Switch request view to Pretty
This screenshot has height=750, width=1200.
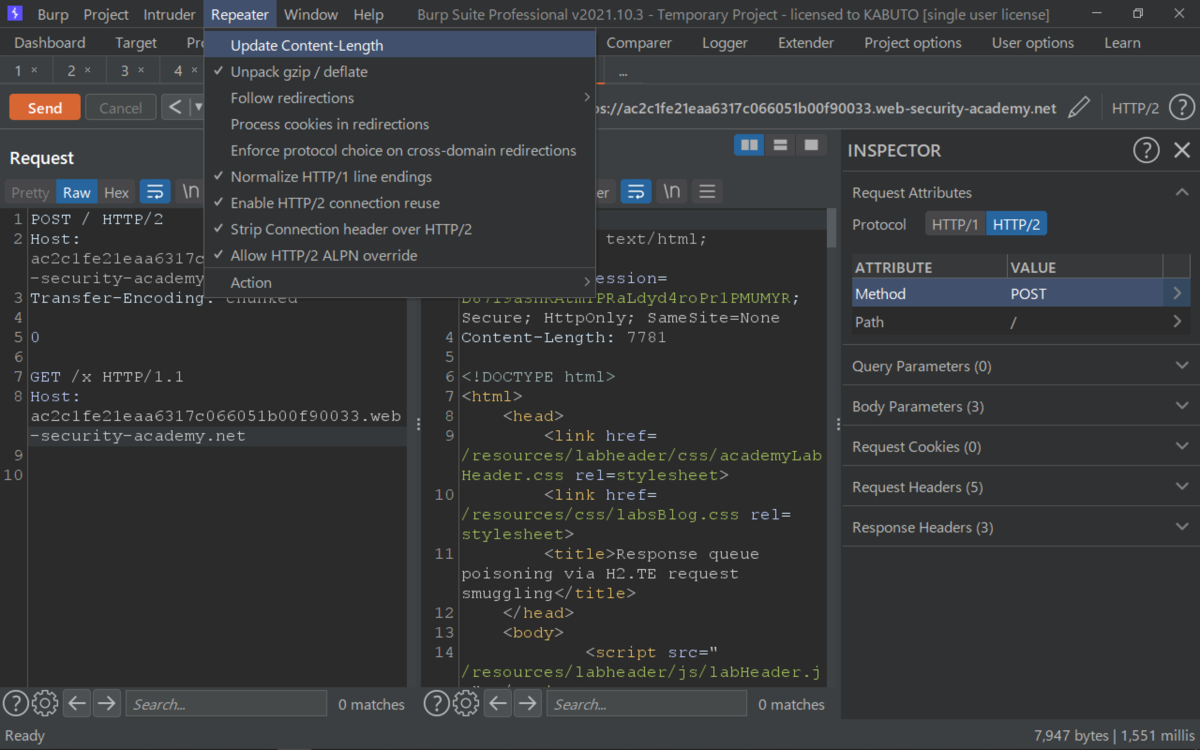point(30,193)
